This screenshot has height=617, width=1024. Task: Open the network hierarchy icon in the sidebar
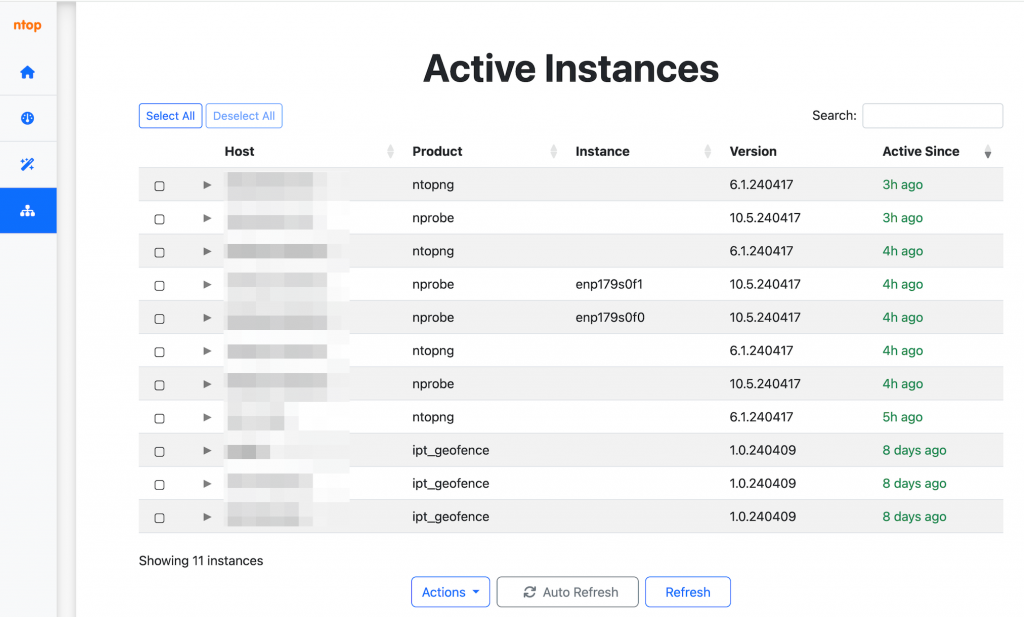(x=27, y=210)
